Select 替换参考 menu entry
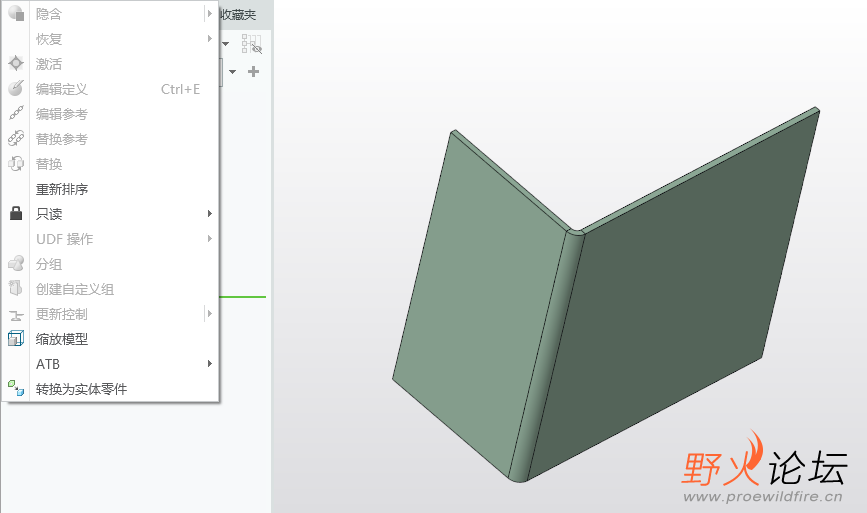The image size is (867, 513). [111, 139]
